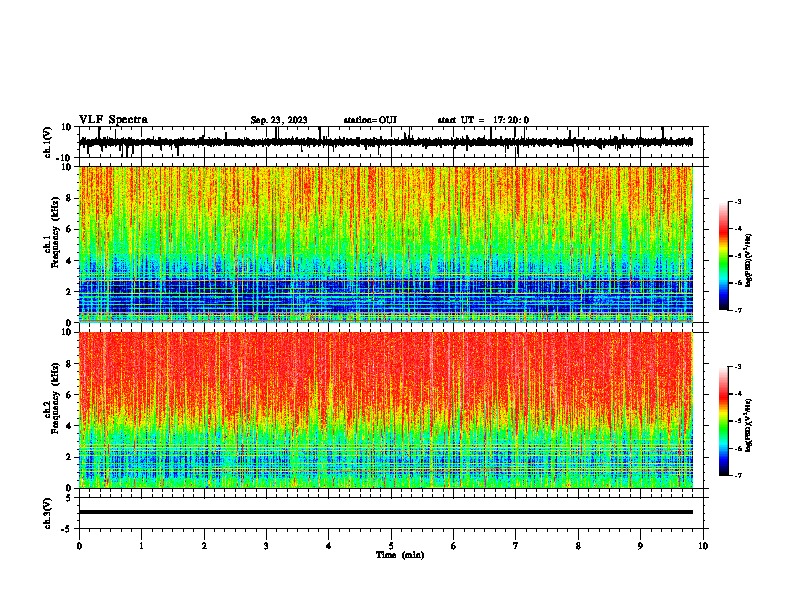Select the "start UT = 17:20:0" text
Viewport: 792px width, 612px height.
pyautogui.click(x=483, y=120)
